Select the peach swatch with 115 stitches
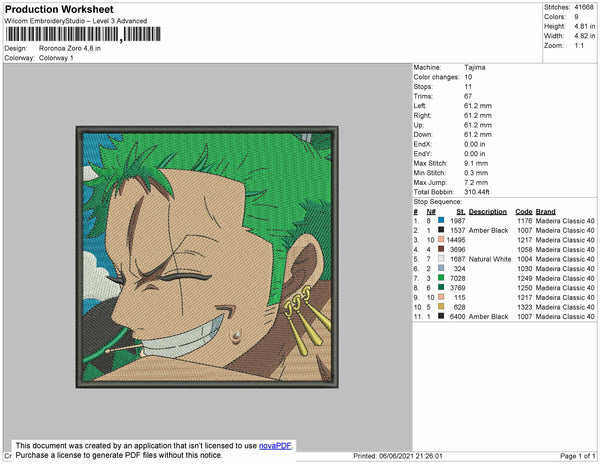 [441, 297]
